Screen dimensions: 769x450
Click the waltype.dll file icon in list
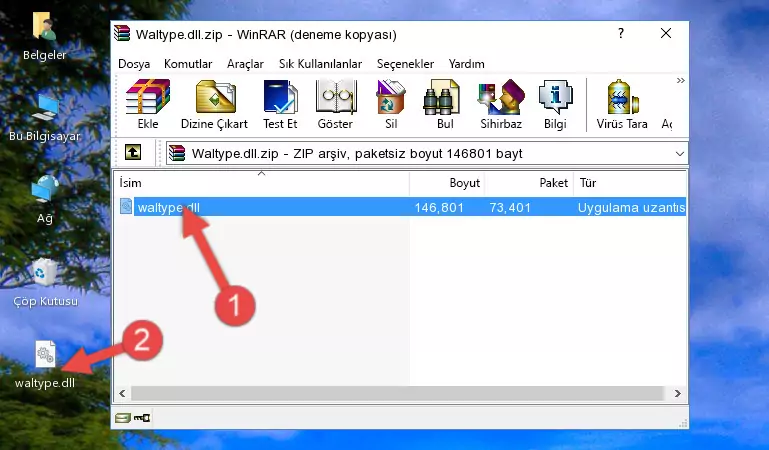[x=126, y=207]
